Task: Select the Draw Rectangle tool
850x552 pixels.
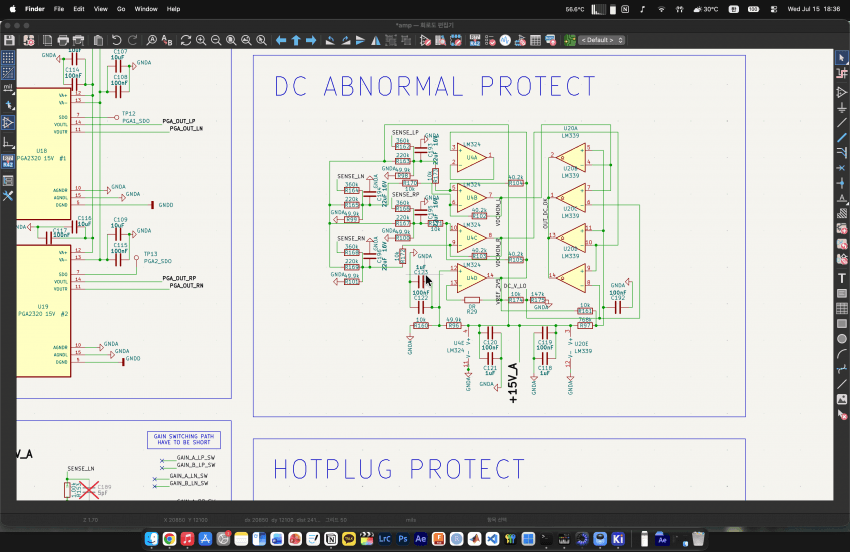Action: point(842,324)
